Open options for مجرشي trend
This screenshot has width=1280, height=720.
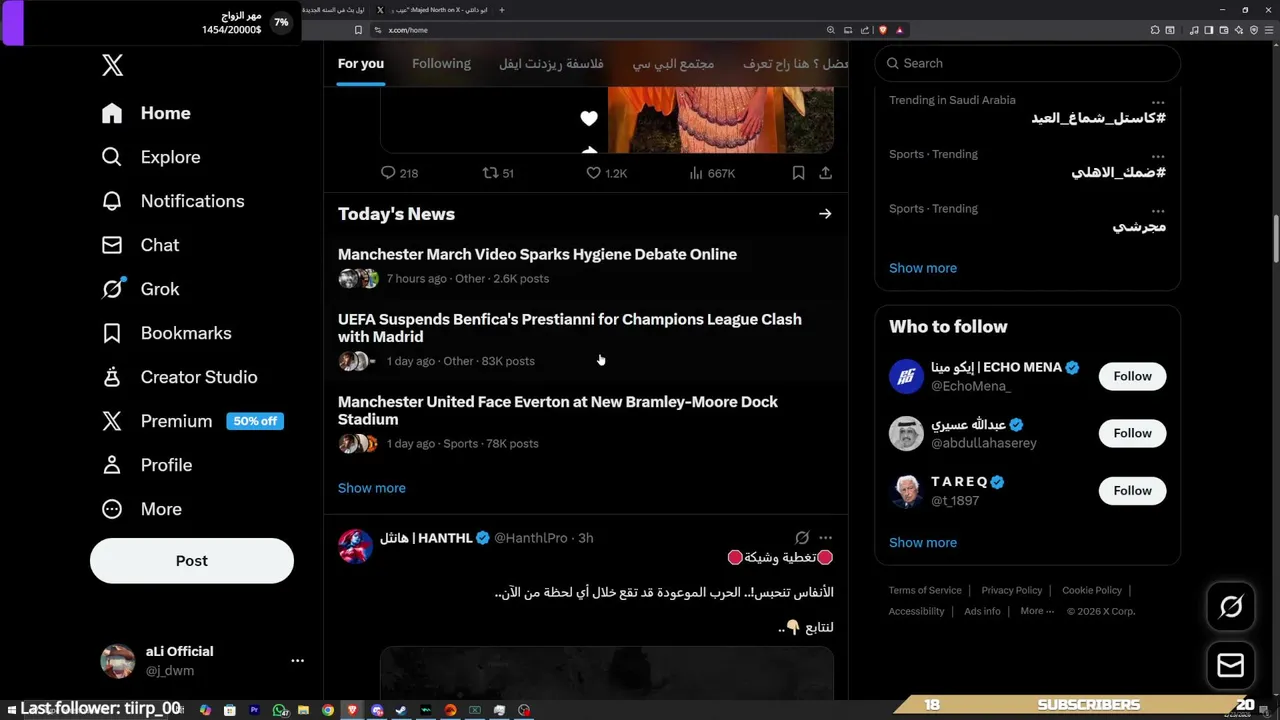coord(1157,211)
